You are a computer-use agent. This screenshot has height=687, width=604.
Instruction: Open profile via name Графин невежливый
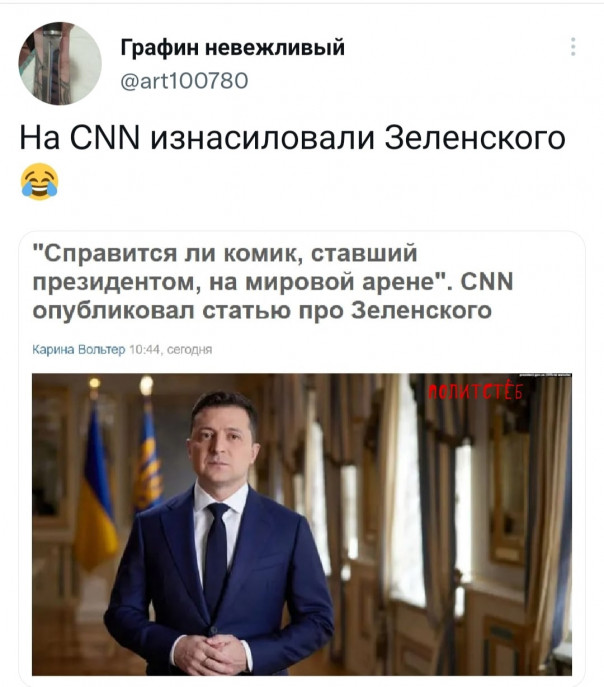click(x=233, y=47)
